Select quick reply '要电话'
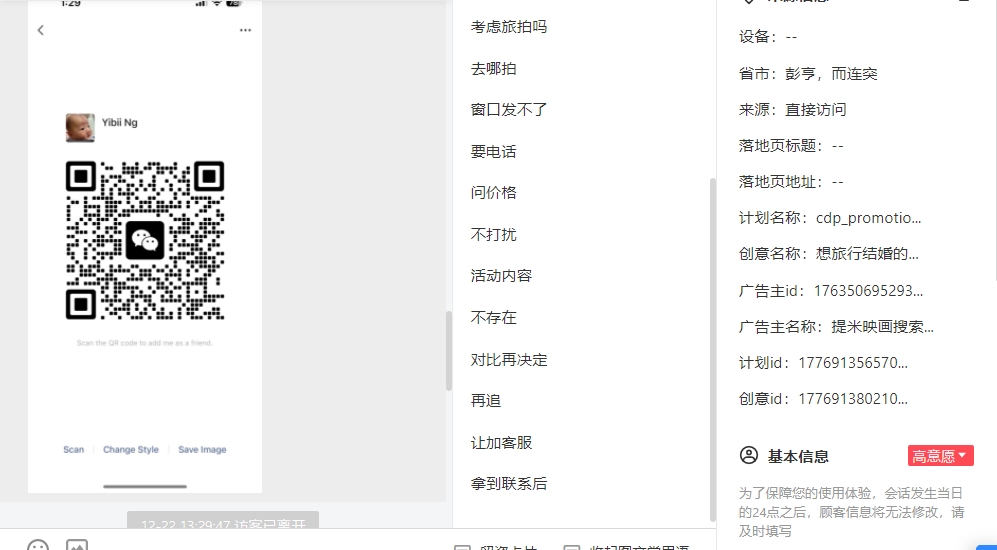This screenshot has width=997, height=550. (x=493, y=152)
